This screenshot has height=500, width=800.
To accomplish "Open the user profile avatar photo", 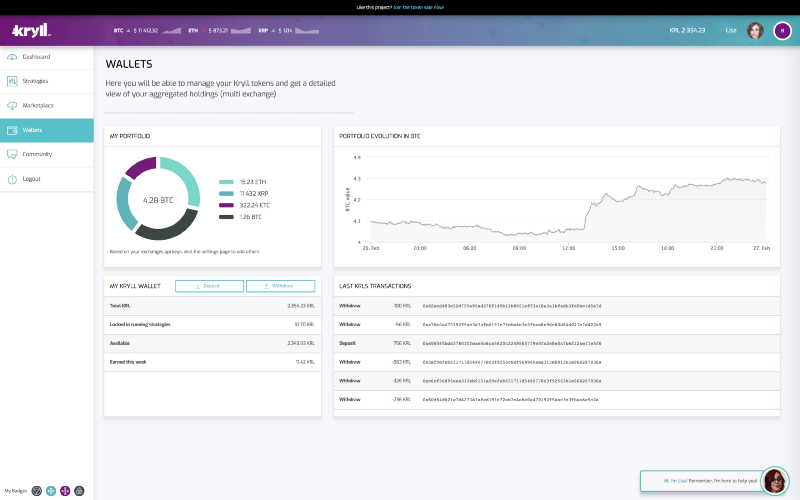I will coord(755,31).
